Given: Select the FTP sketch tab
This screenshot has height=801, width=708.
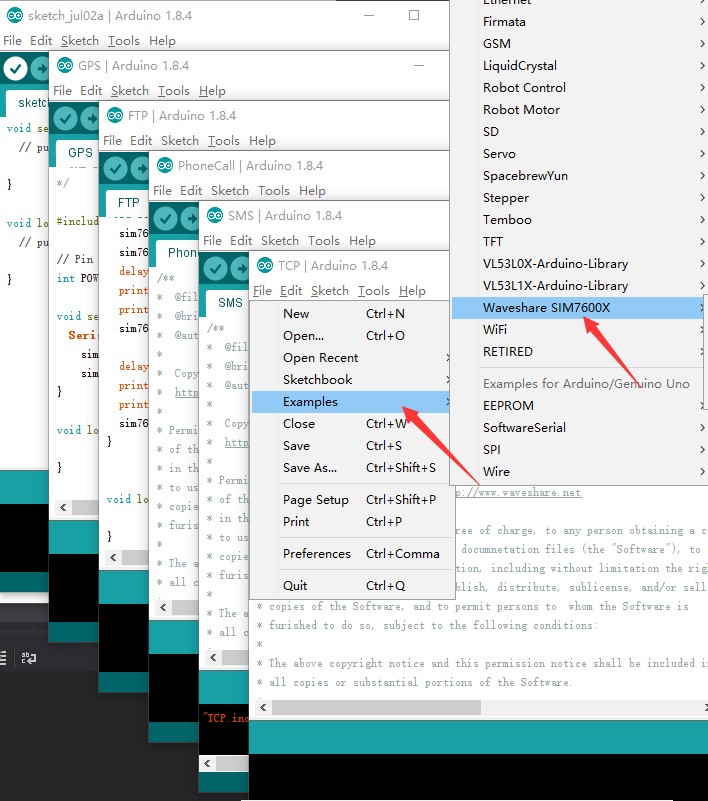Looking at the screenshot, I should coord(128,203).
